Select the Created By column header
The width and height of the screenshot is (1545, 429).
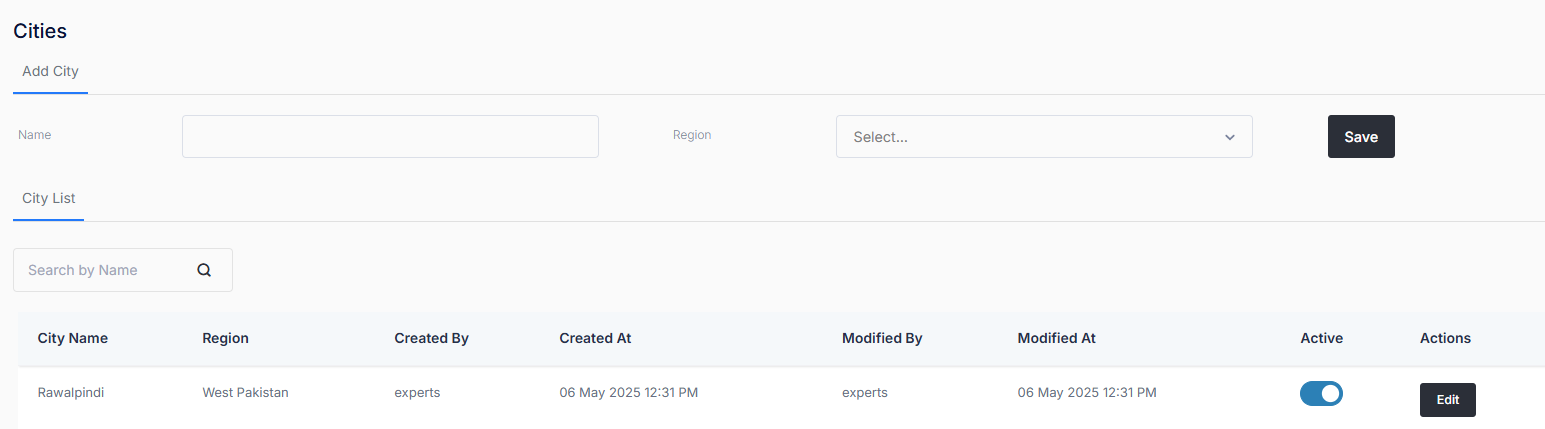click(431, 338)
